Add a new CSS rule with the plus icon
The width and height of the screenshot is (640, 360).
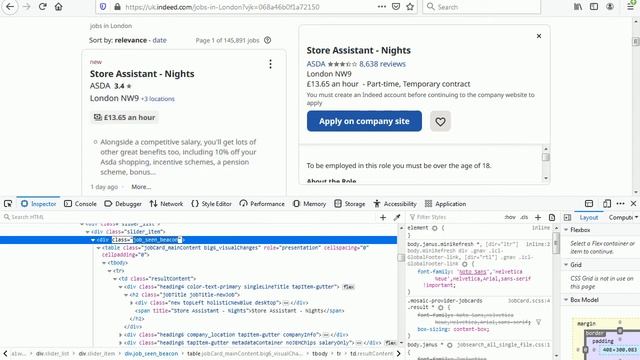pos(538,217)
